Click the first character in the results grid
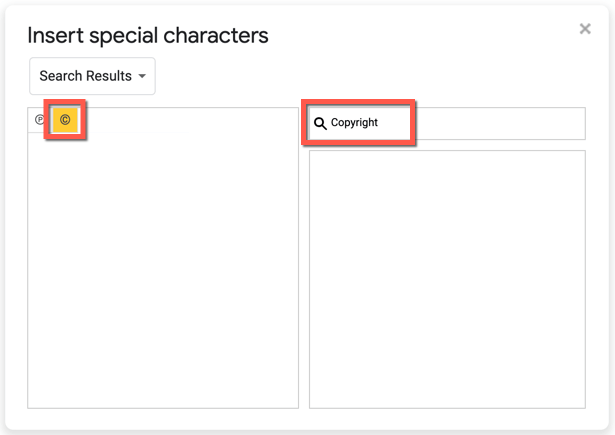The width and height of the screenshot is (615, 435). [x=40, y=120]
